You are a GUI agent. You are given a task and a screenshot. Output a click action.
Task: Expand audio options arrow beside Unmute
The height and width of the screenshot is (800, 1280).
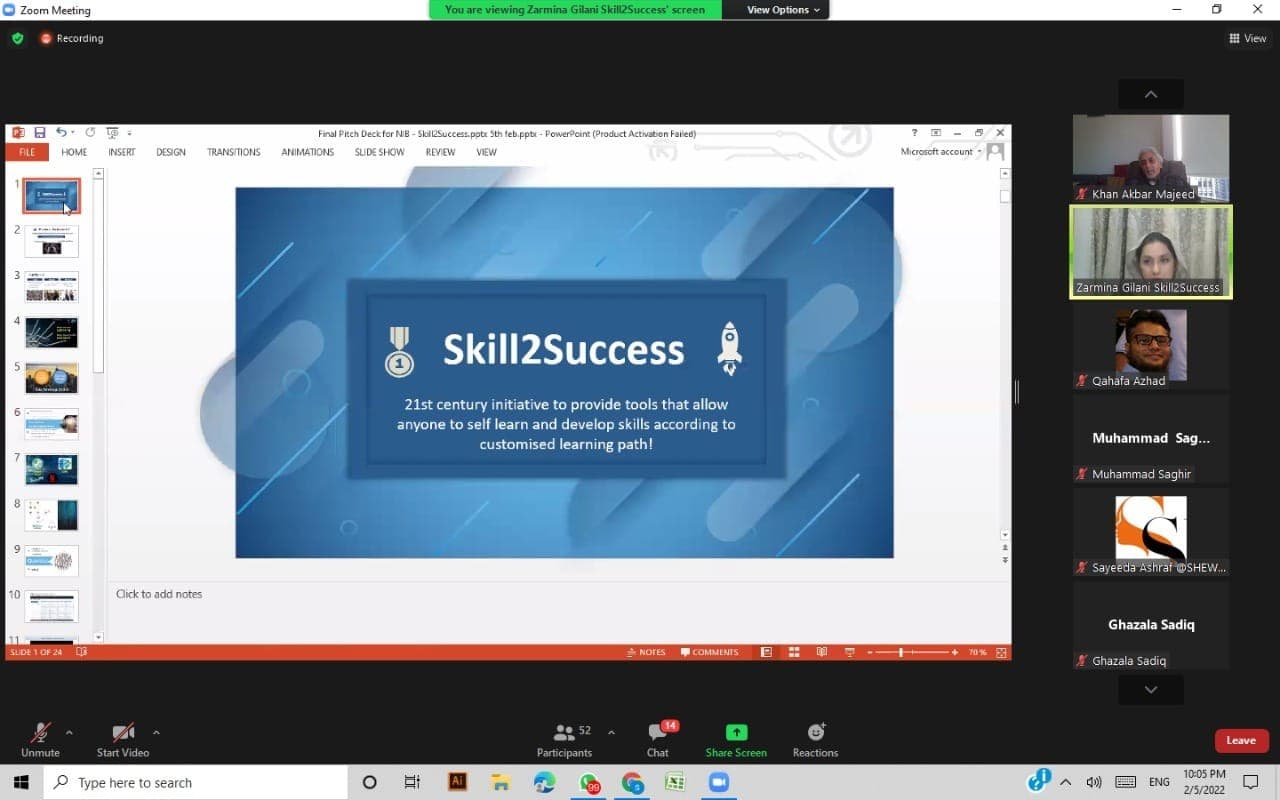(69, 732)
